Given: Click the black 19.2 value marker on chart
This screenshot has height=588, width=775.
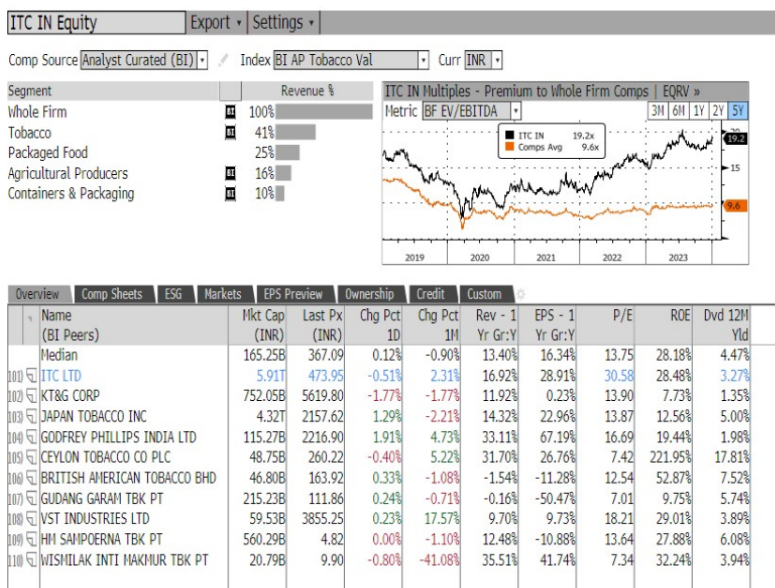Looking at the screenshot, I should [735, 138].
